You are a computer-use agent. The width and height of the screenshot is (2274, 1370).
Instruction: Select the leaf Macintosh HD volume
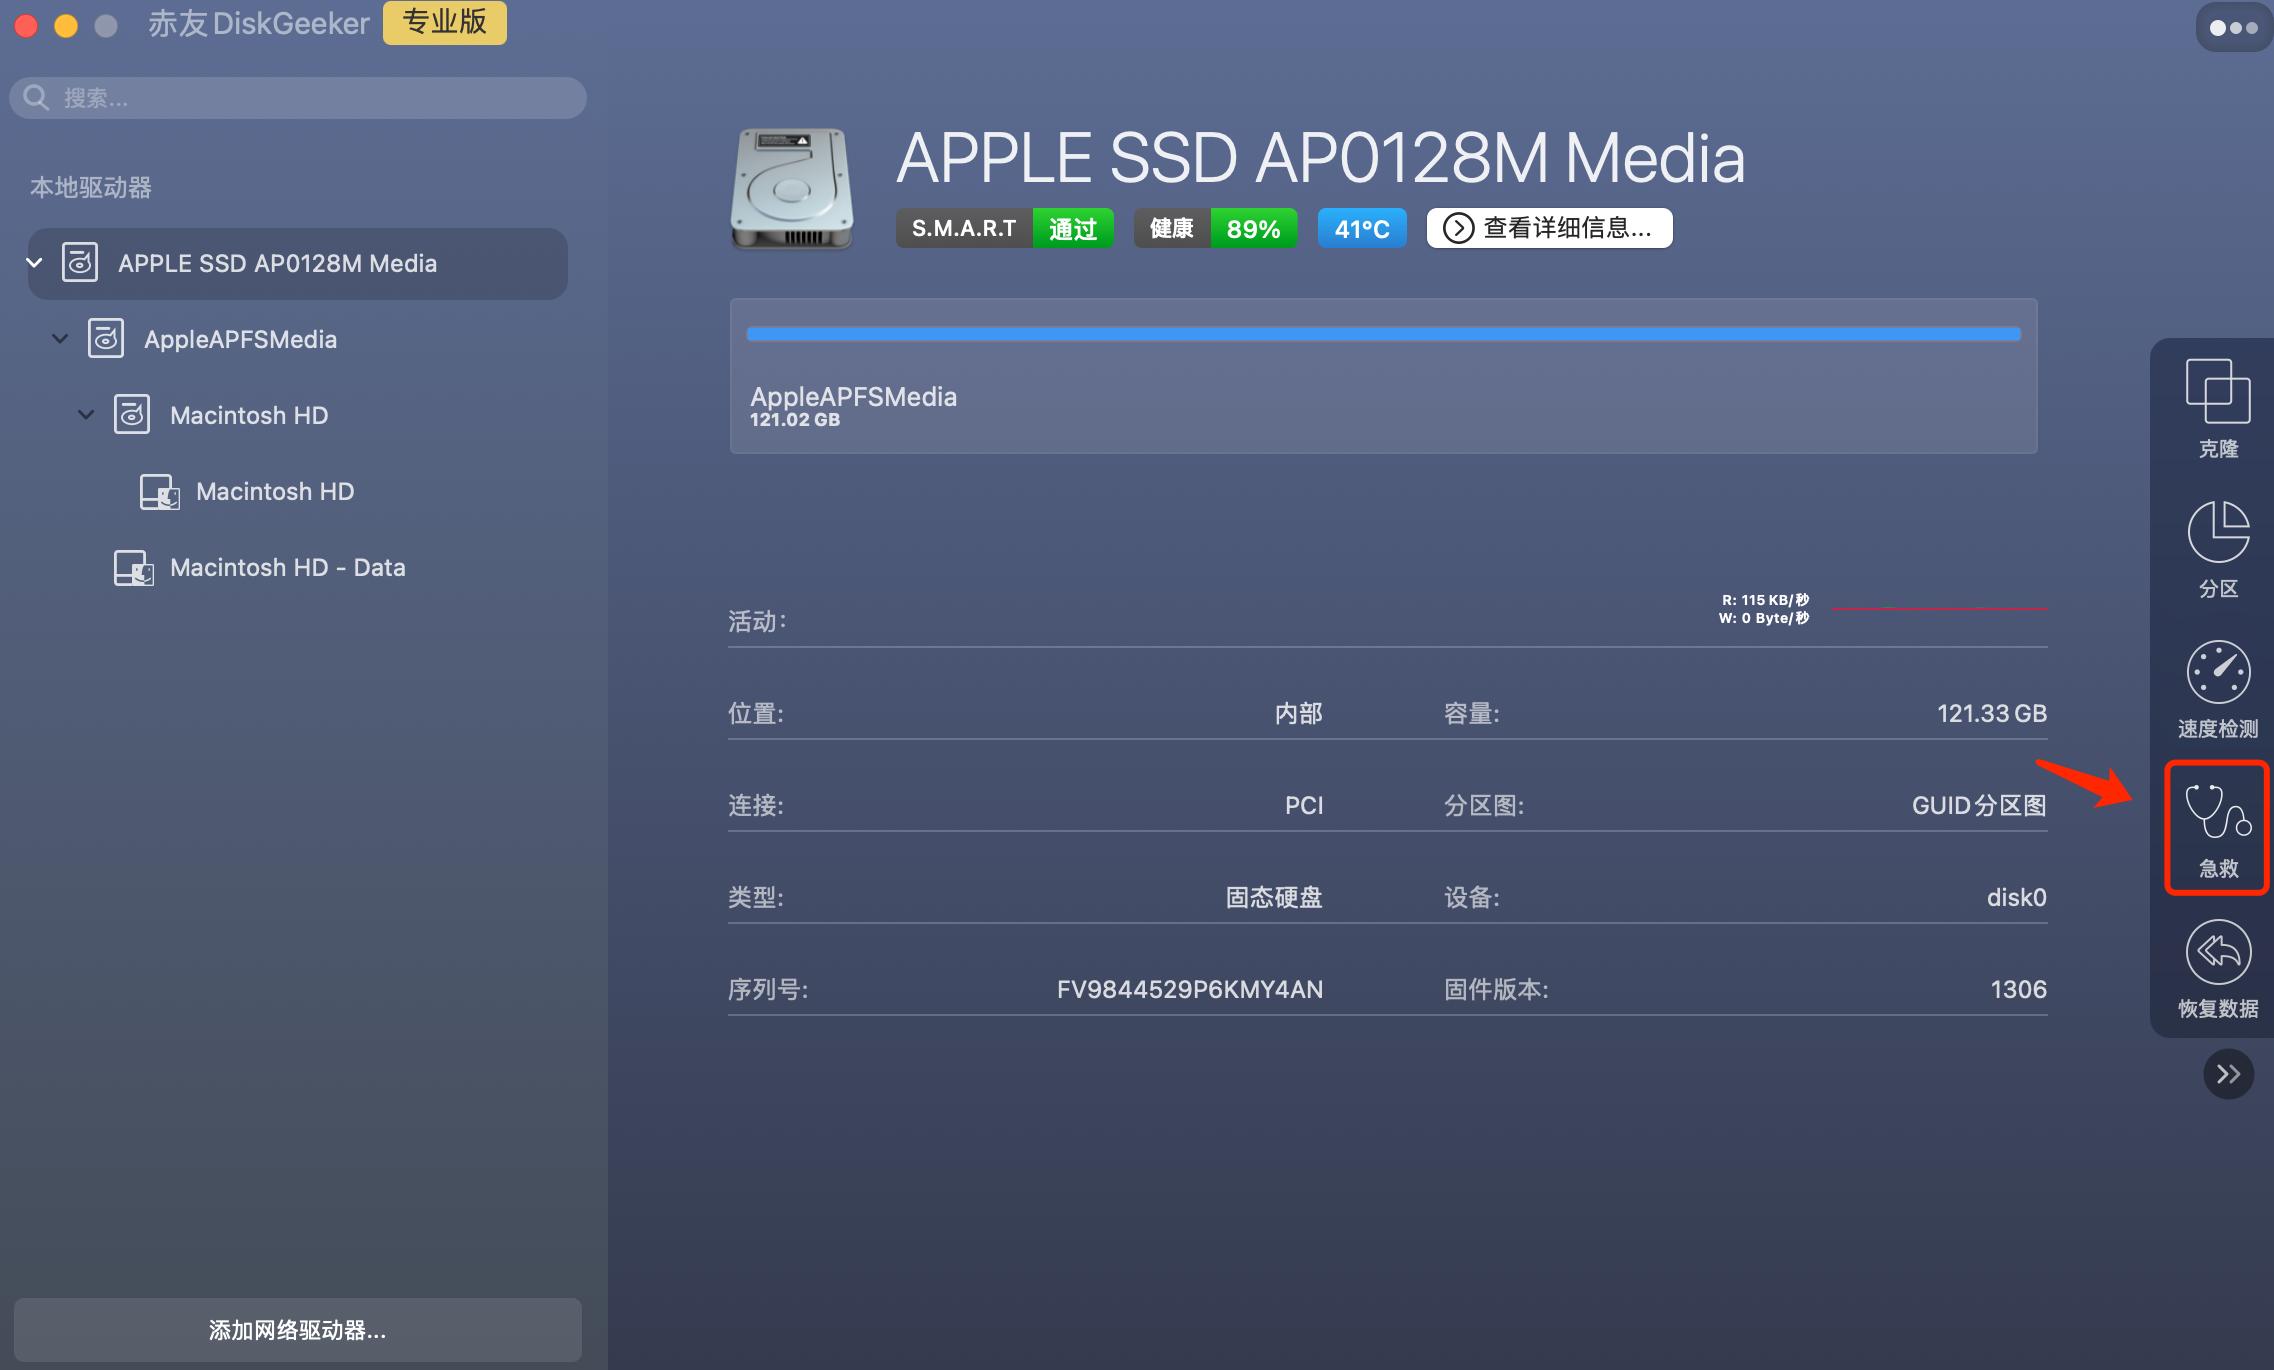click(275, 491)
